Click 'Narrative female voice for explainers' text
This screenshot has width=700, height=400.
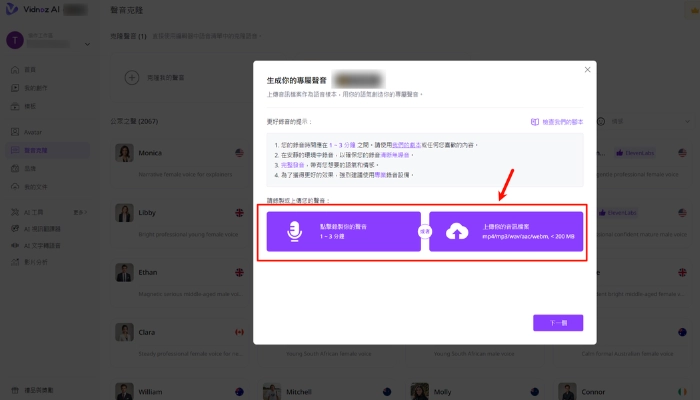coord(185,175)
